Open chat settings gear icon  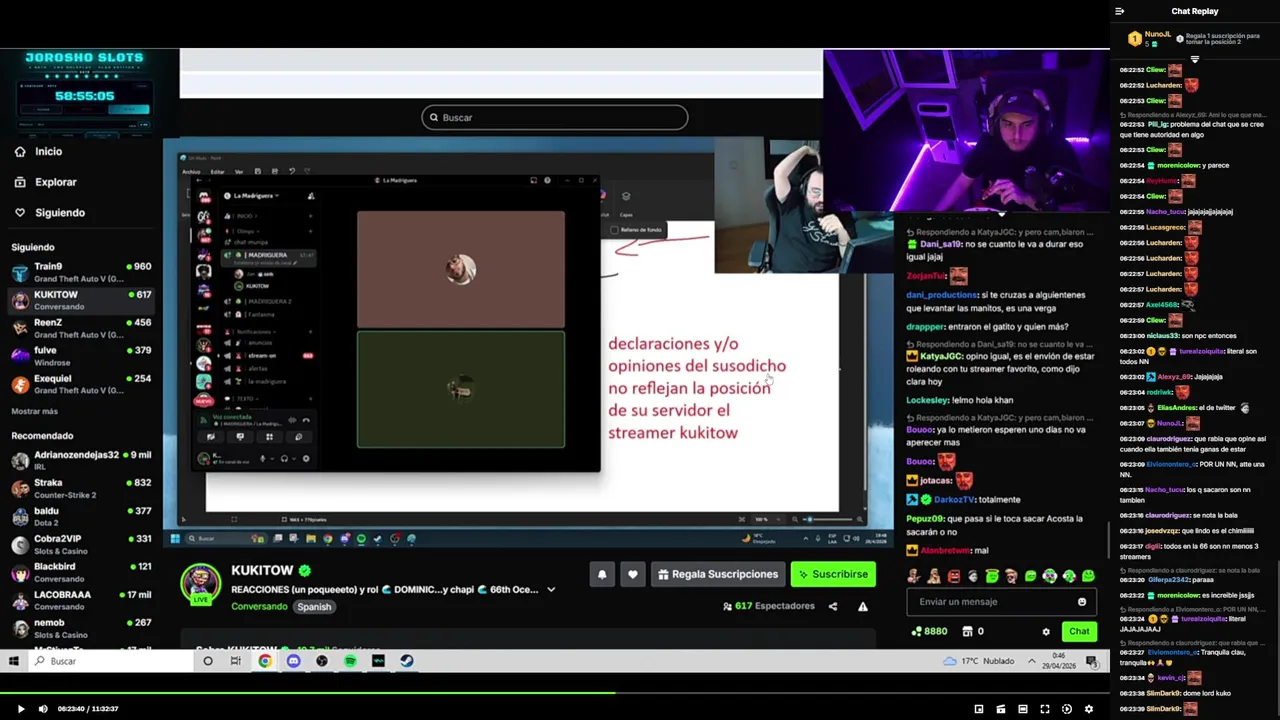(x=1046, y=632)
